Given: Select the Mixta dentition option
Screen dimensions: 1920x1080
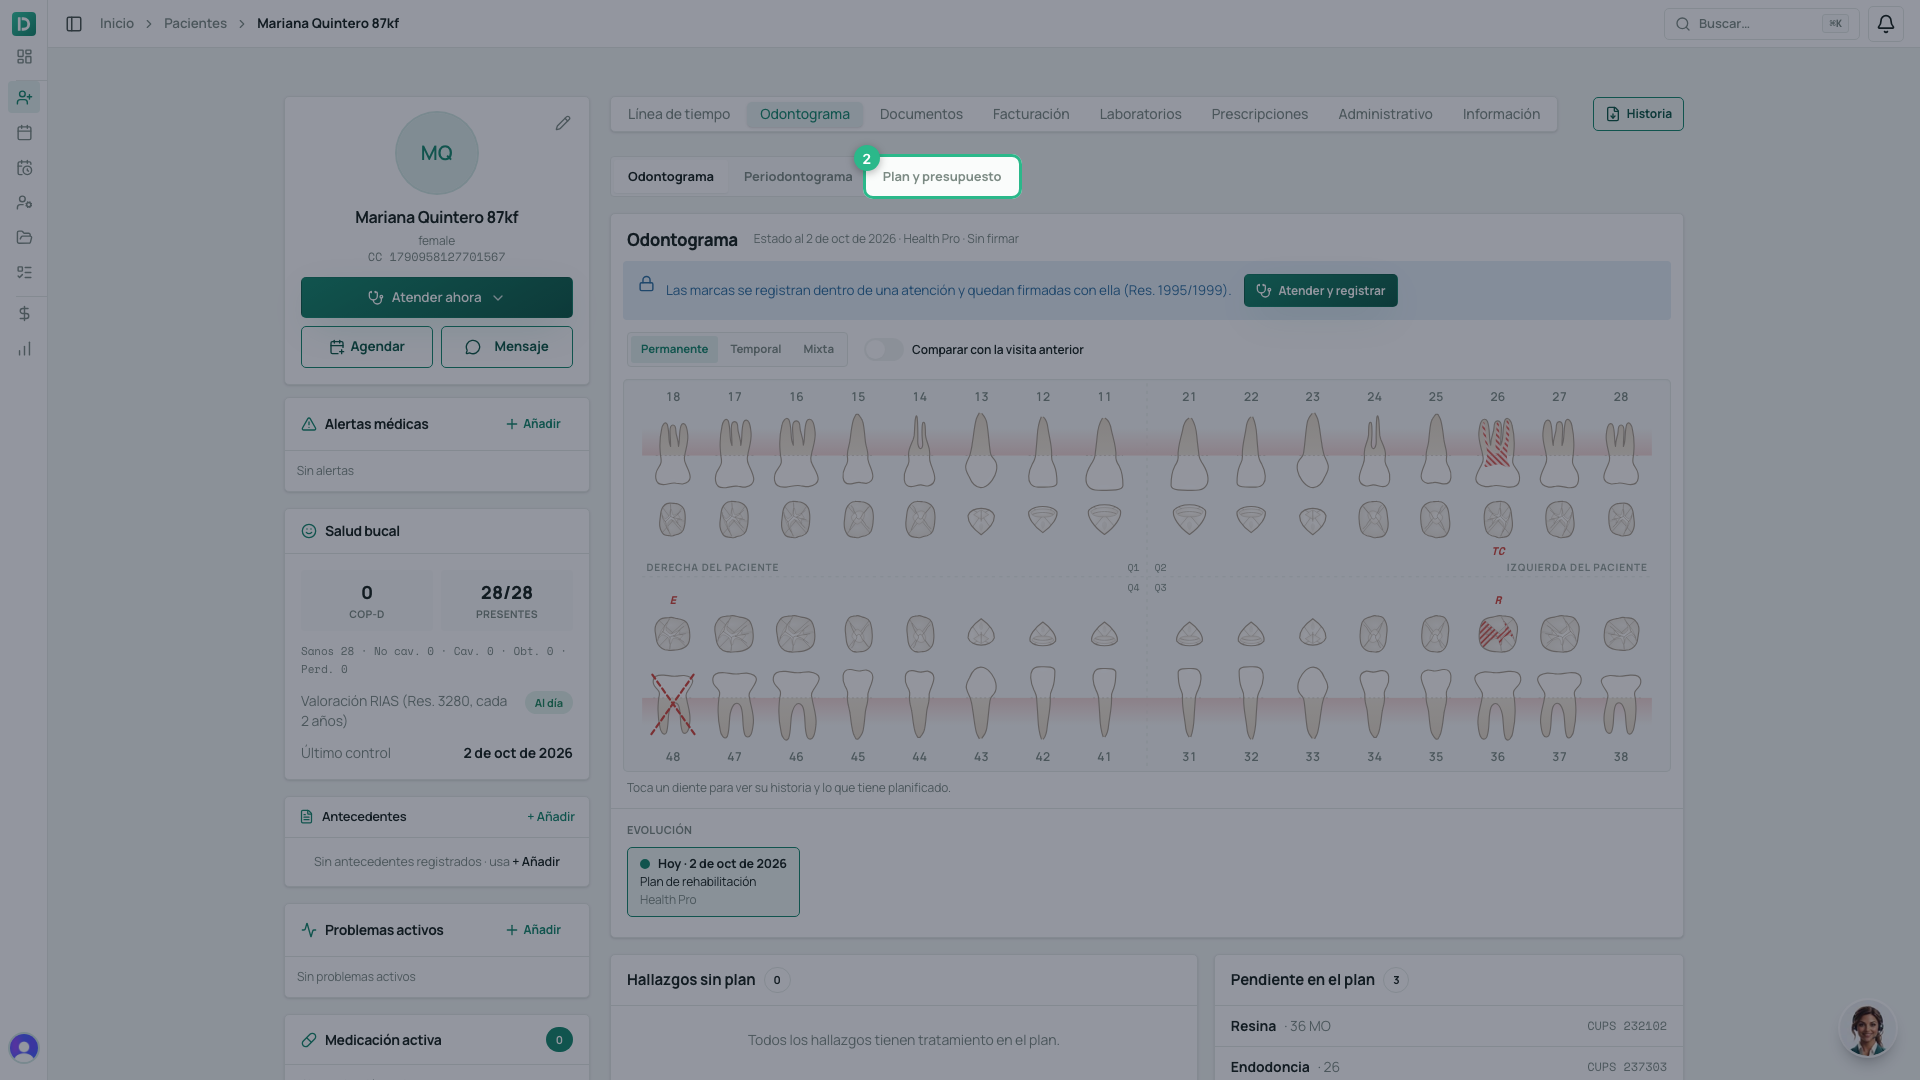Looking at the screenshot, I should coord(818,349).
